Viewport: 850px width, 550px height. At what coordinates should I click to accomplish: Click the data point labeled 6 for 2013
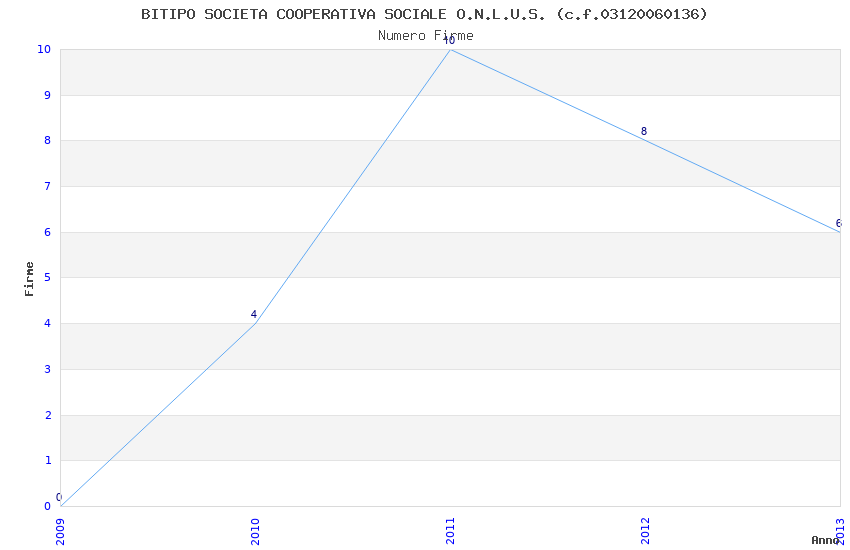point(838,223)
